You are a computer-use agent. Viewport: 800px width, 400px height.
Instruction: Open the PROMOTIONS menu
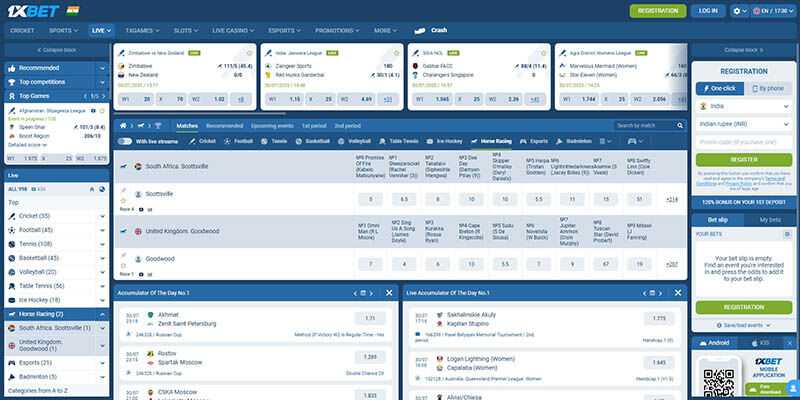338,31
